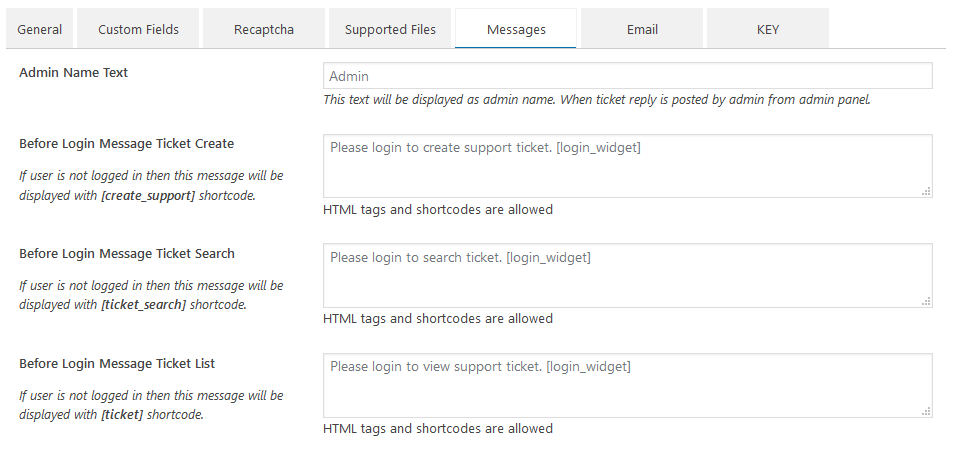The image size is (961, 462).
Task: Click the view support ticket message textarea
Action: (628, 385)
